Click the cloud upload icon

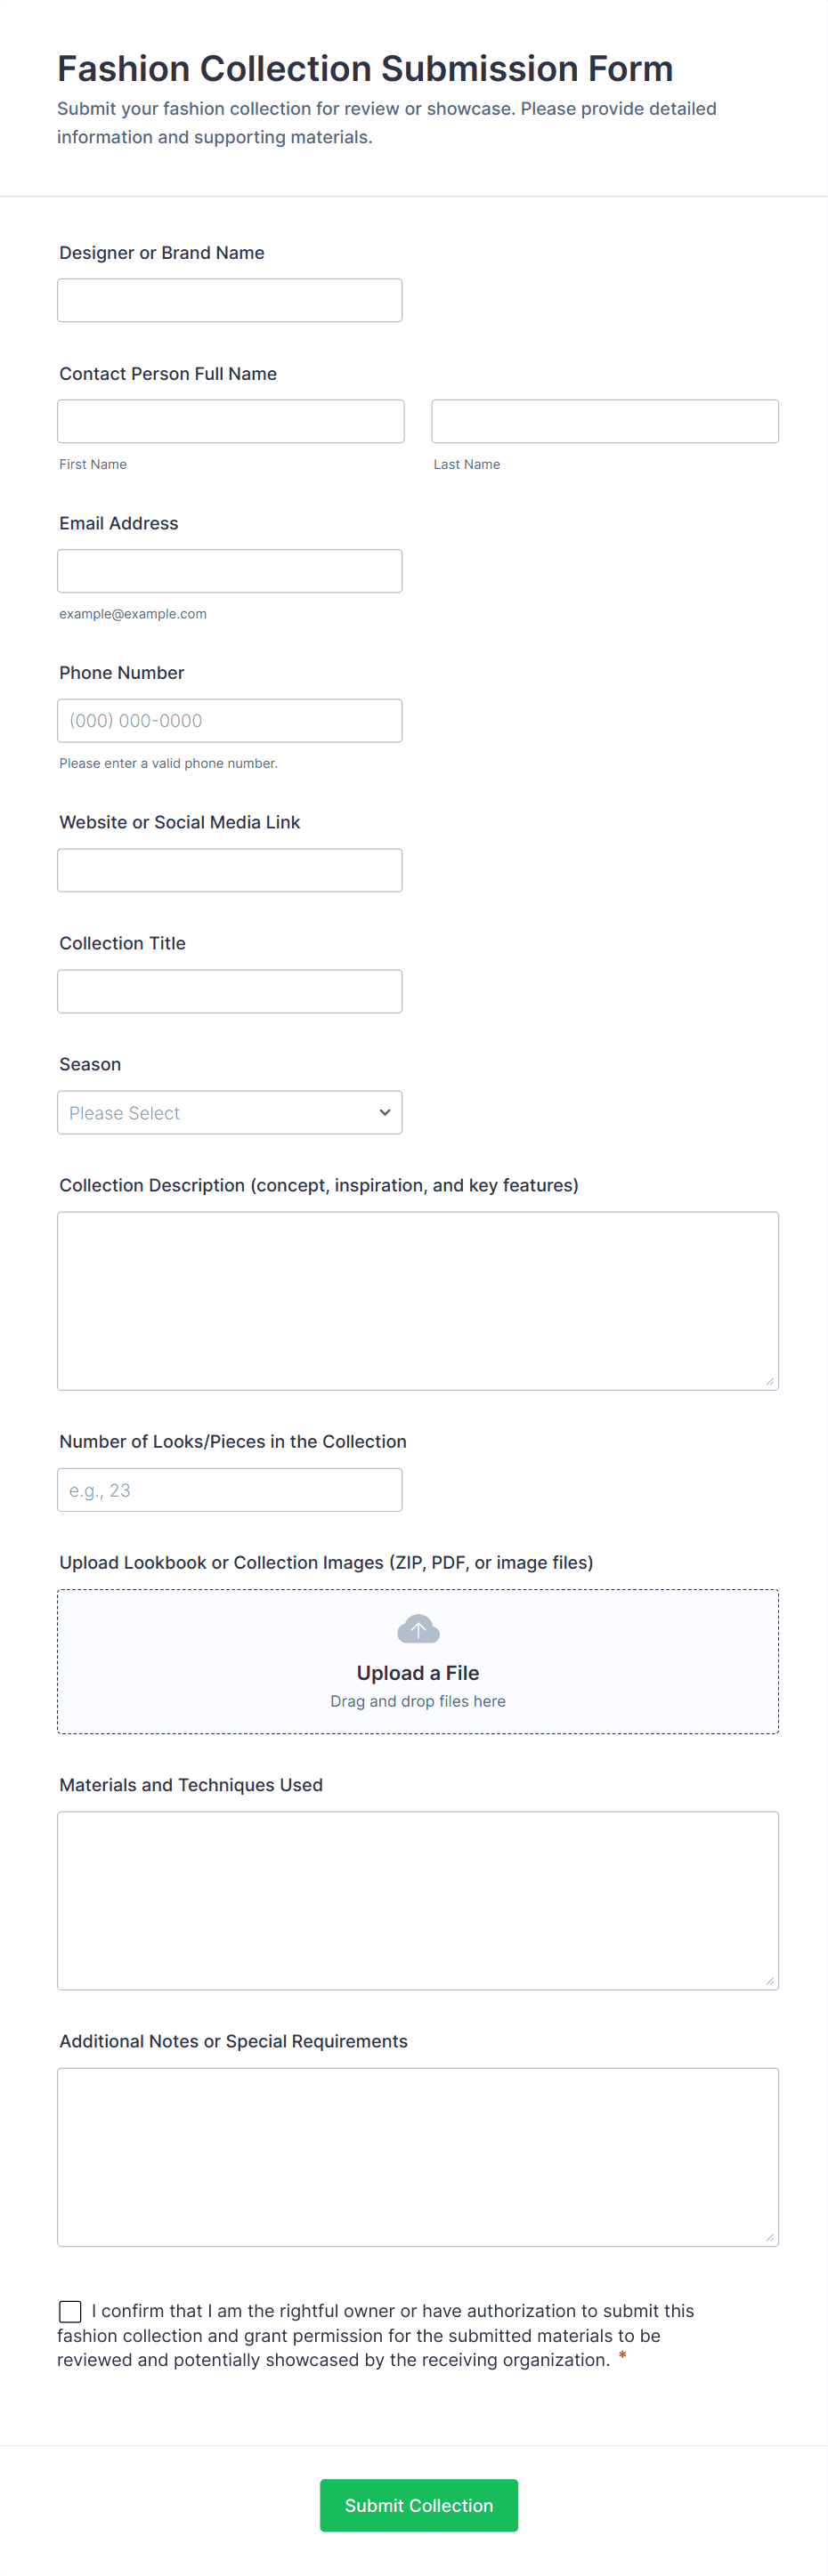click(418, 1630)
